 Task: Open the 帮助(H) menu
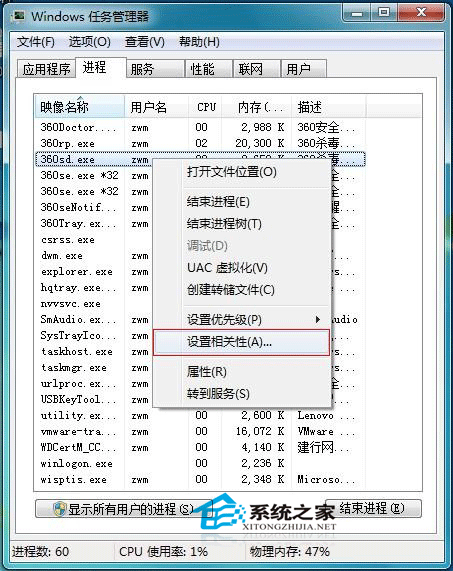(199, 42)
